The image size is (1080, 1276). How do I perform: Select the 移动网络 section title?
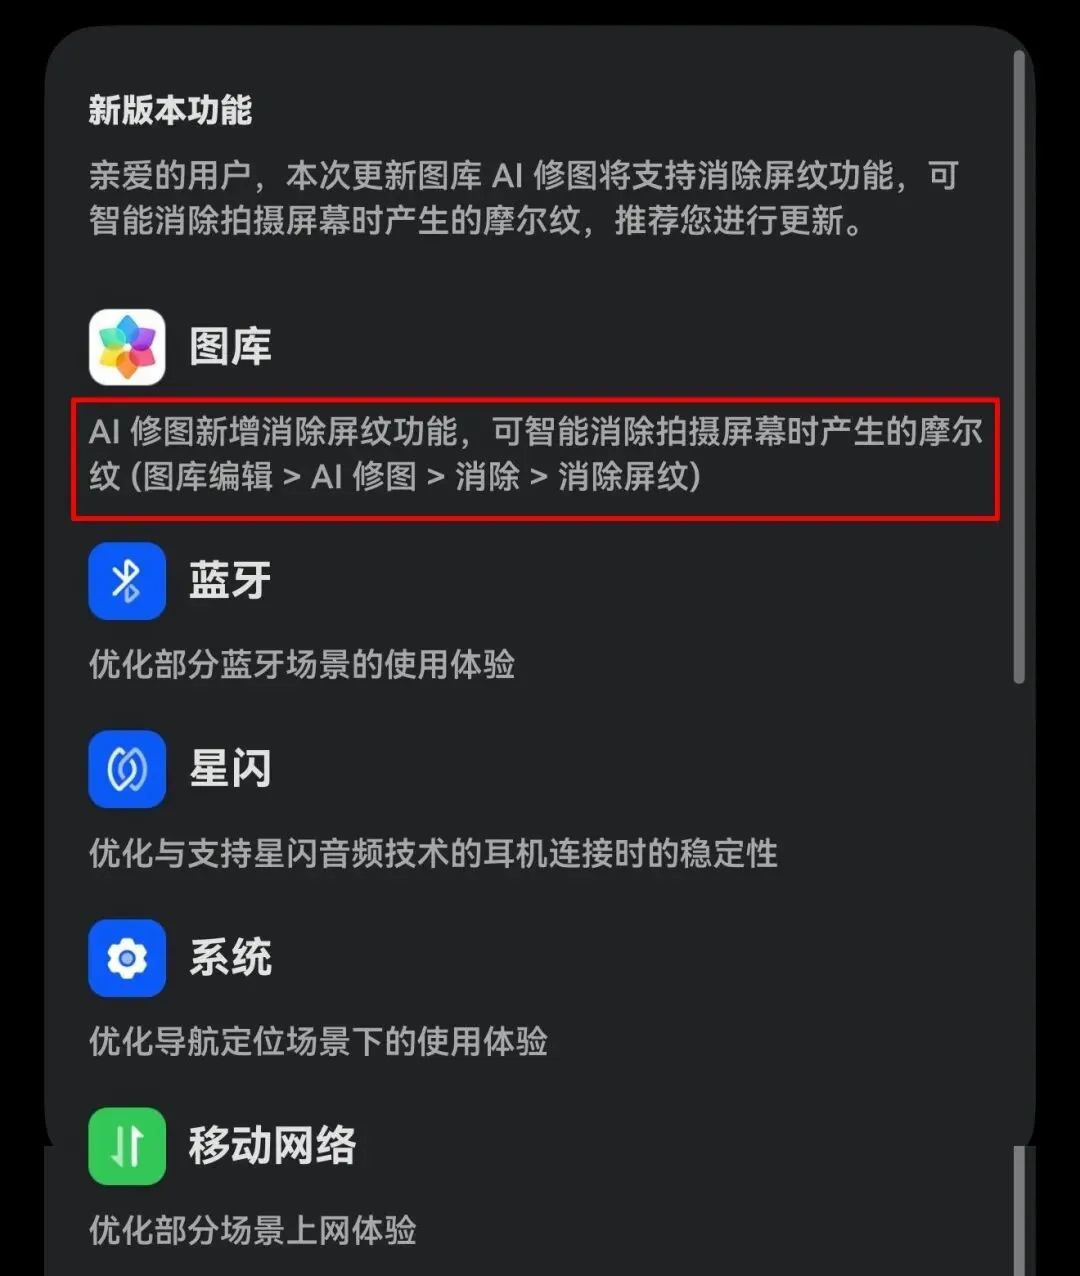point(272,1146)
